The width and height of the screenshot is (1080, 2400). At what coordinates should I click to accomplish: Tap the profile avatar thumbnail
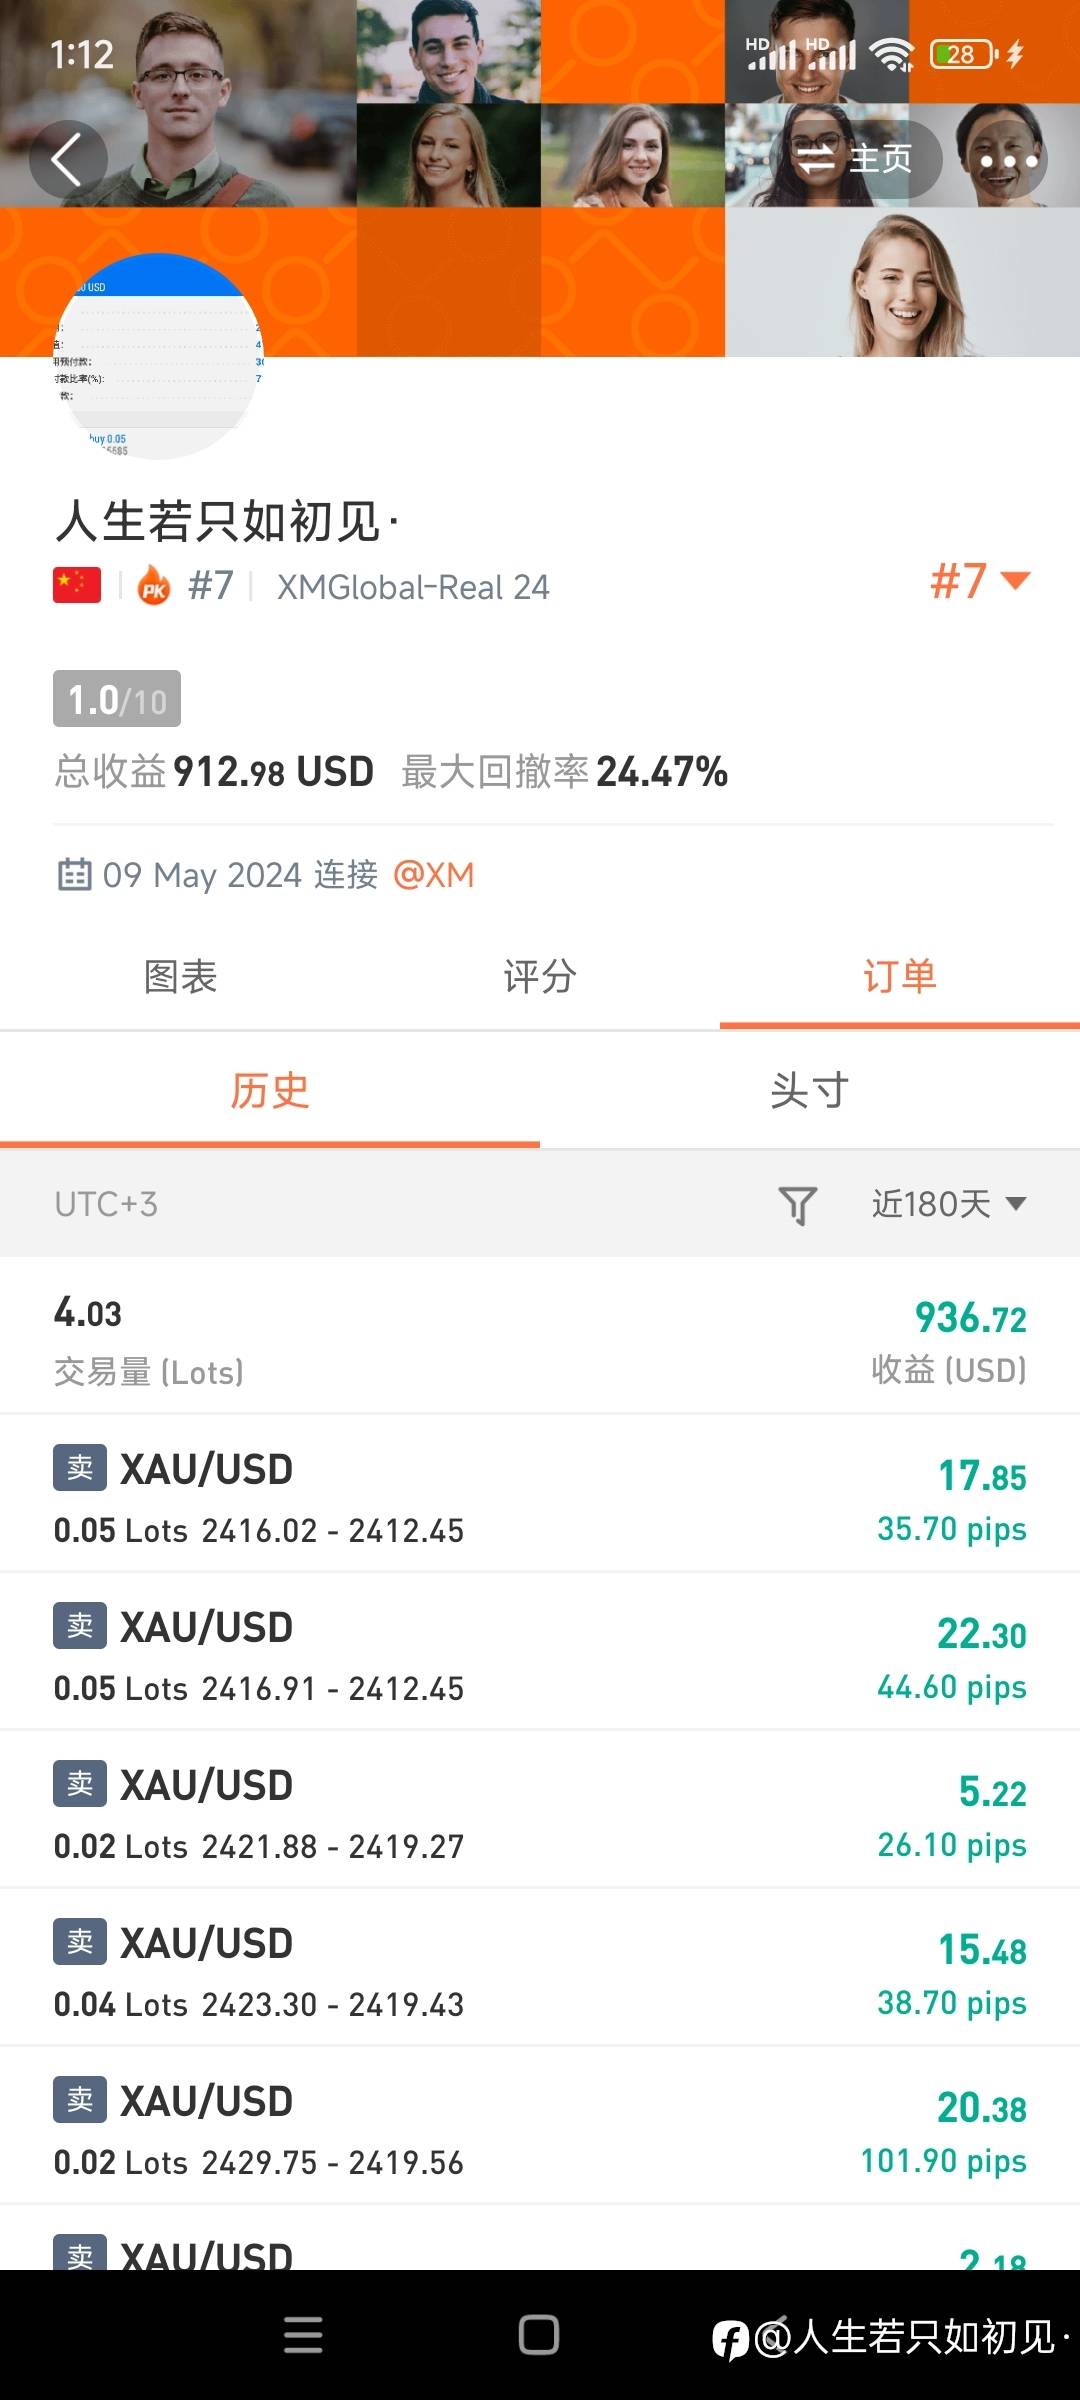(x=158, y=357)
